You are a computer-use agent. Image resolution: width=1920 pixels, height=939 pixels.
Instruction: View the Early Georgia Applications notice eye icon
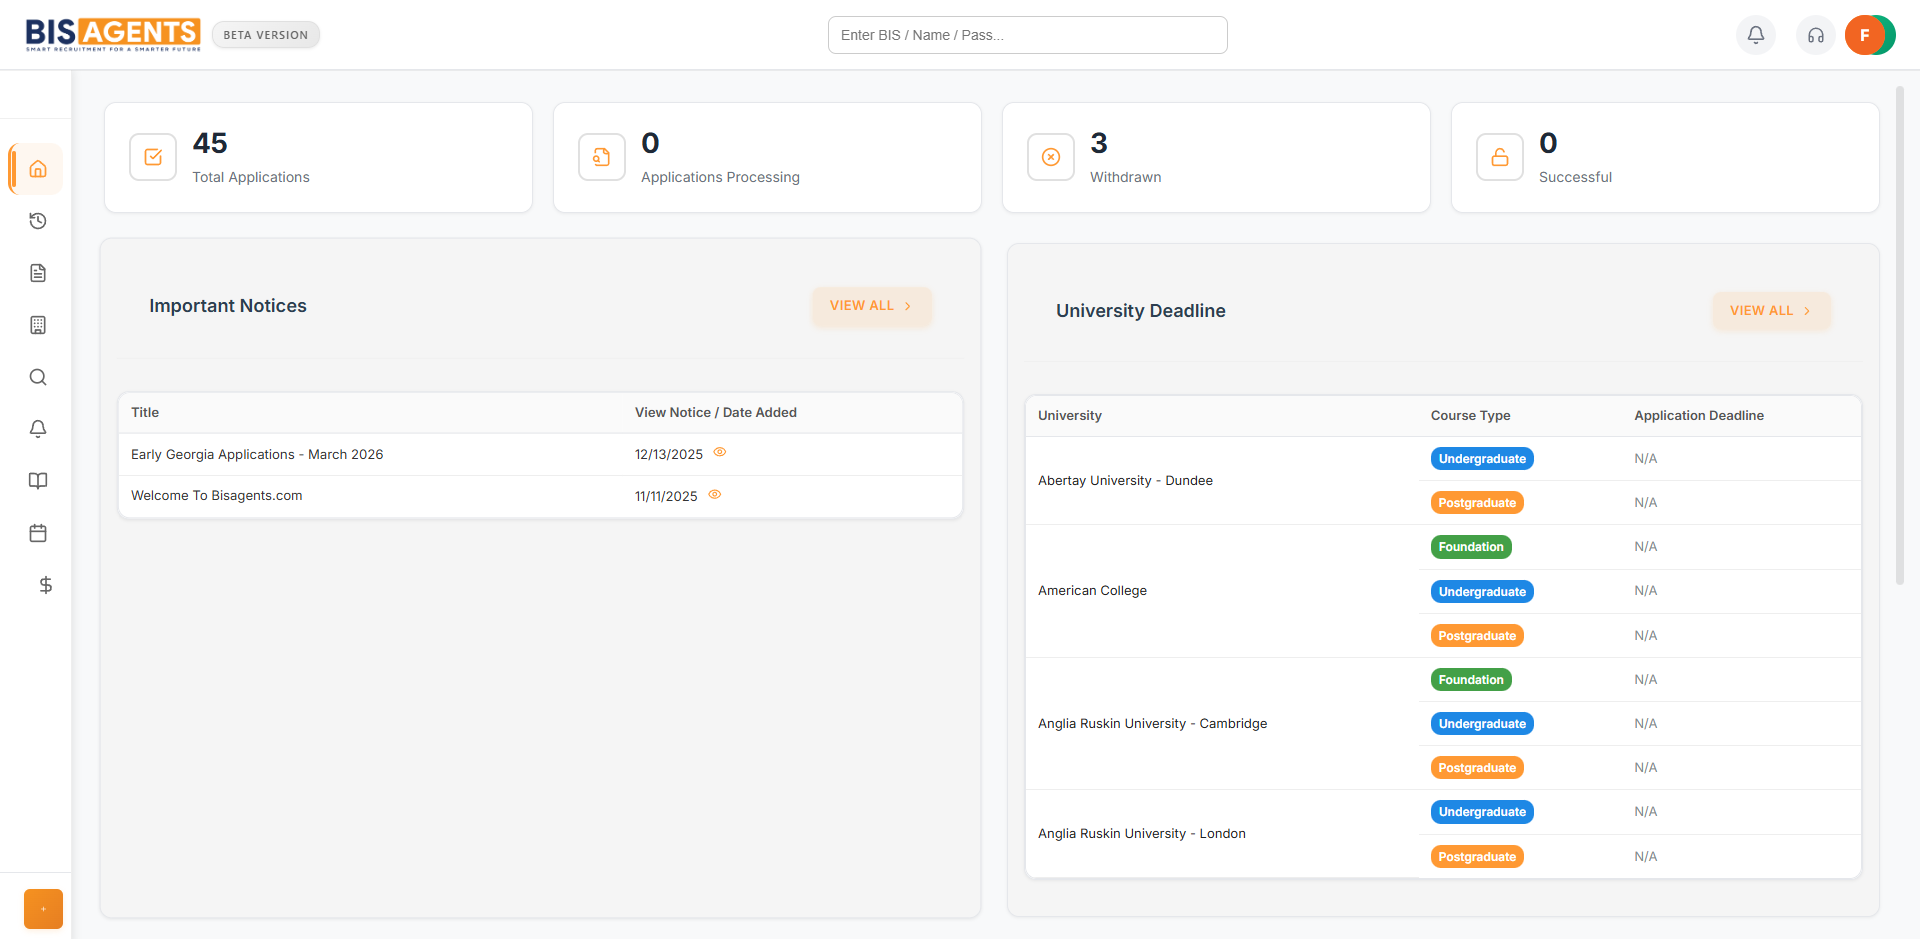coord(719,452)
